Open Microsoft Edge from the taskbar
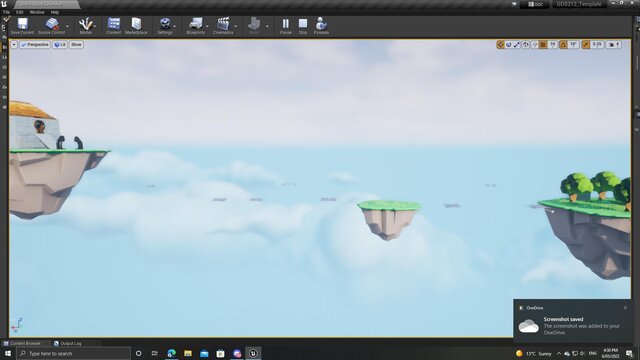This screenshot has width=640, height=360. [171, 353]
